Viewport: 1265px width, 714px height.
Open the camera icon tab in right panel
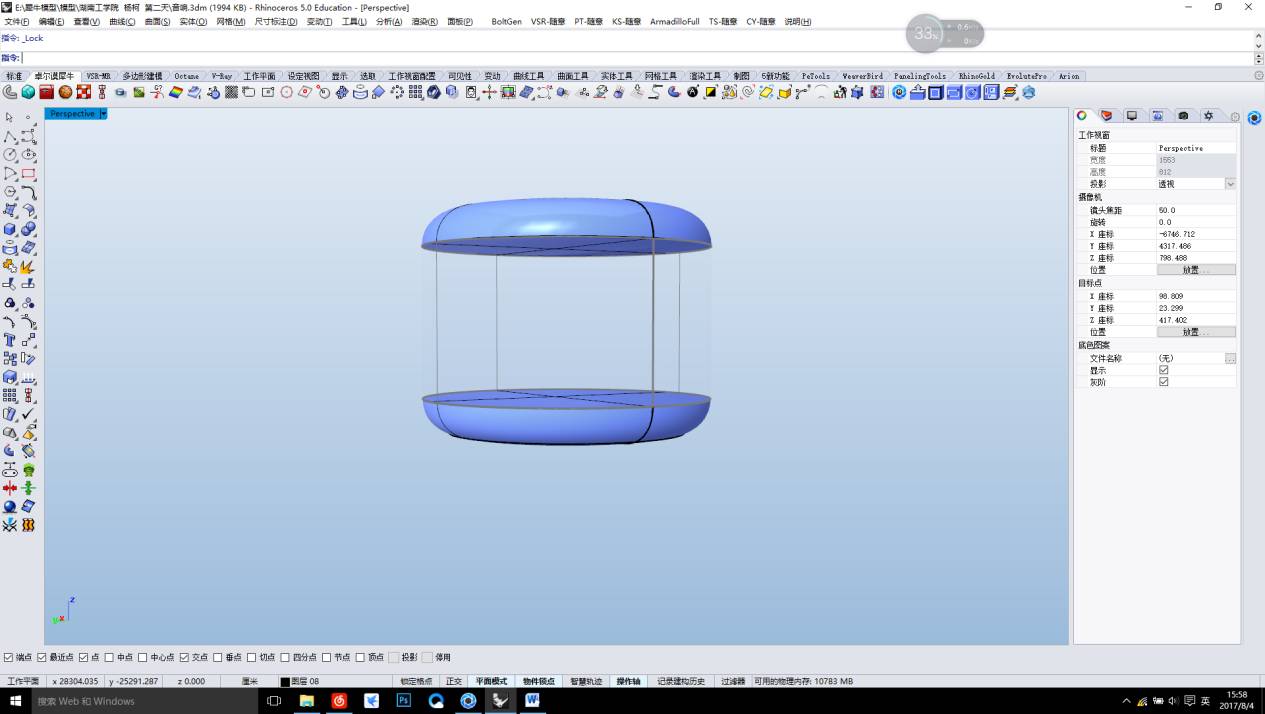1183,116
